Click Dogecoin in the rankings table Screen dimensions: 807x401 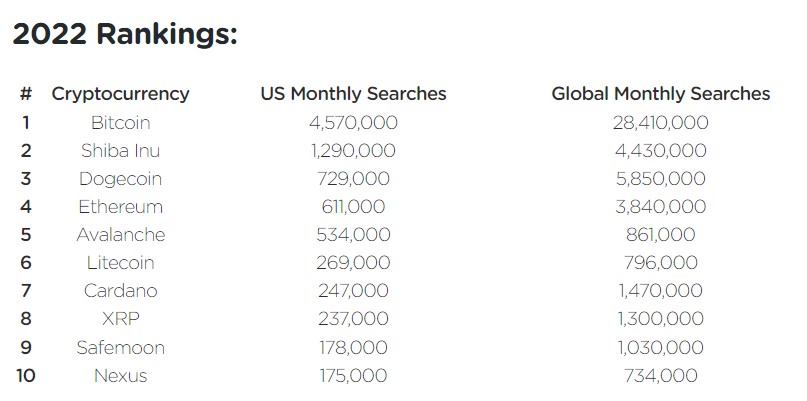(x=120, y=179)
